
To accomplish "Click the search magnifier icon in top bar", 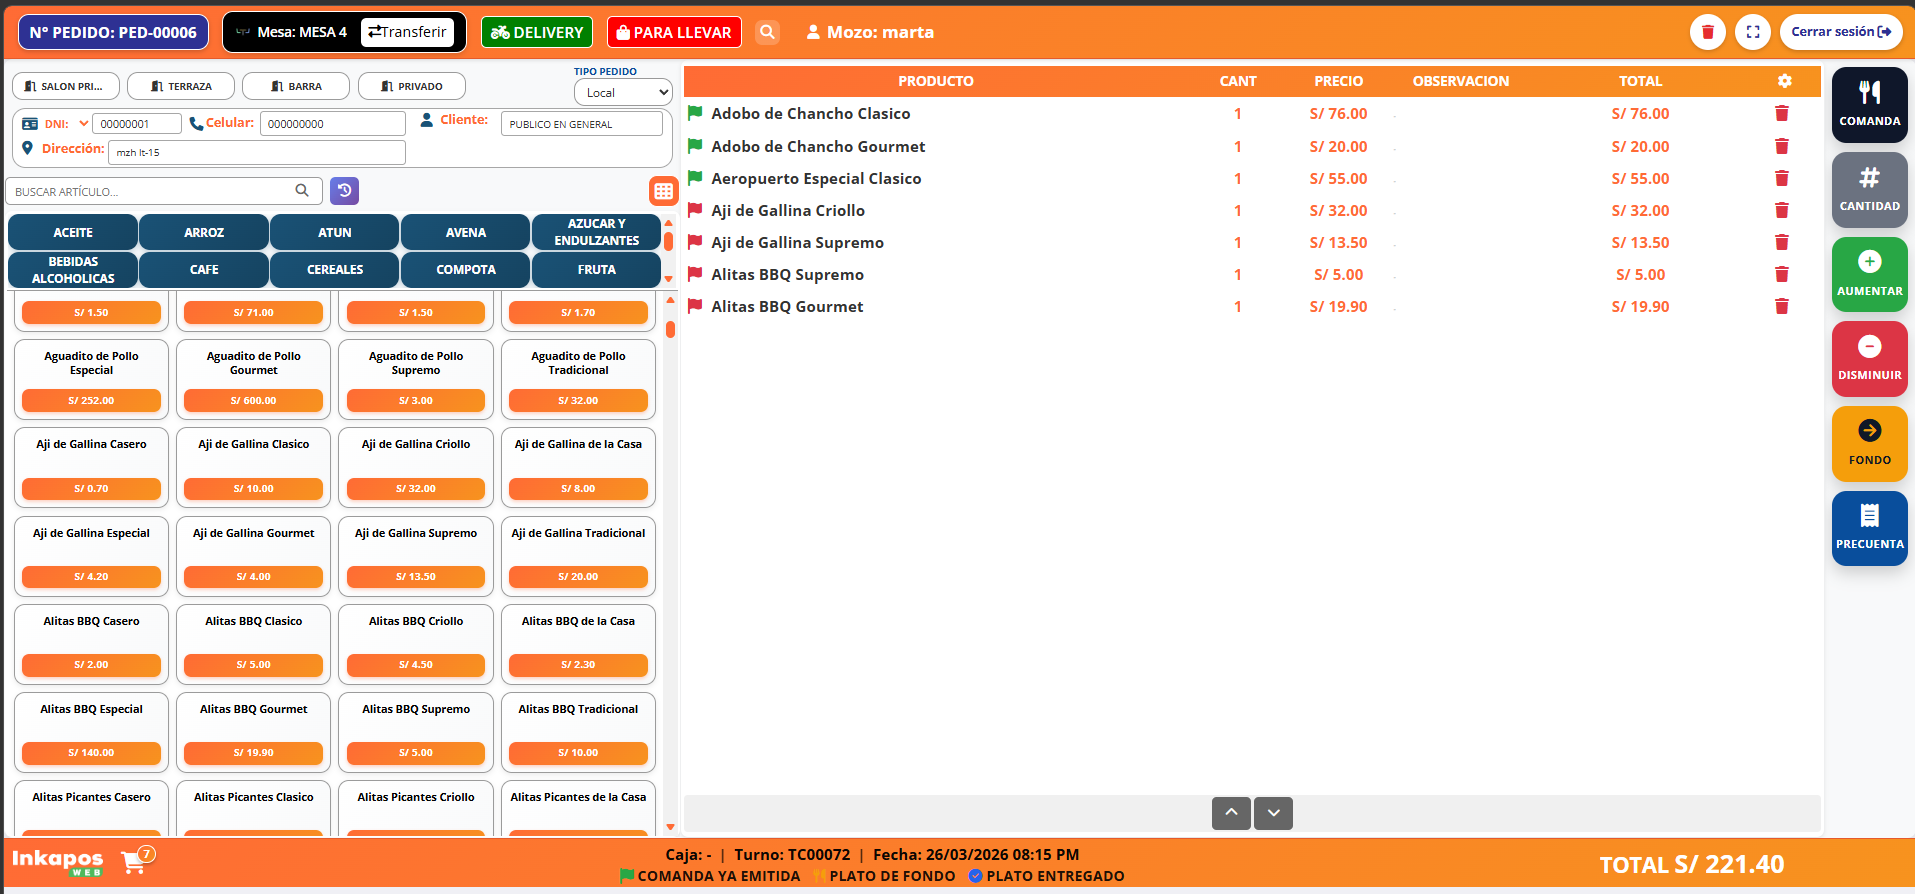I will pyautogui.click(x=767, y=32).
